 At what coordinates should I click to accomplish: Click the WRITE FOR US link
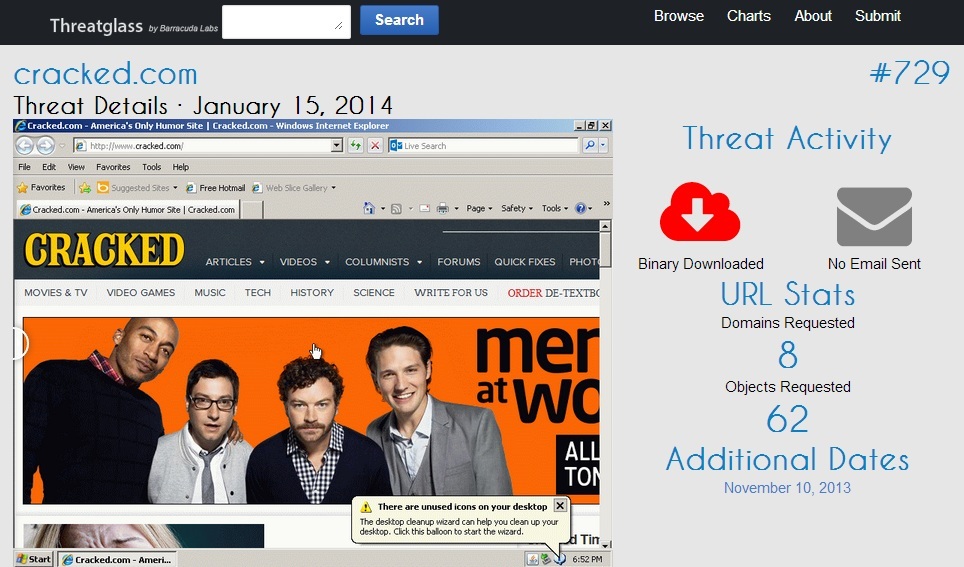pos(451,293)
